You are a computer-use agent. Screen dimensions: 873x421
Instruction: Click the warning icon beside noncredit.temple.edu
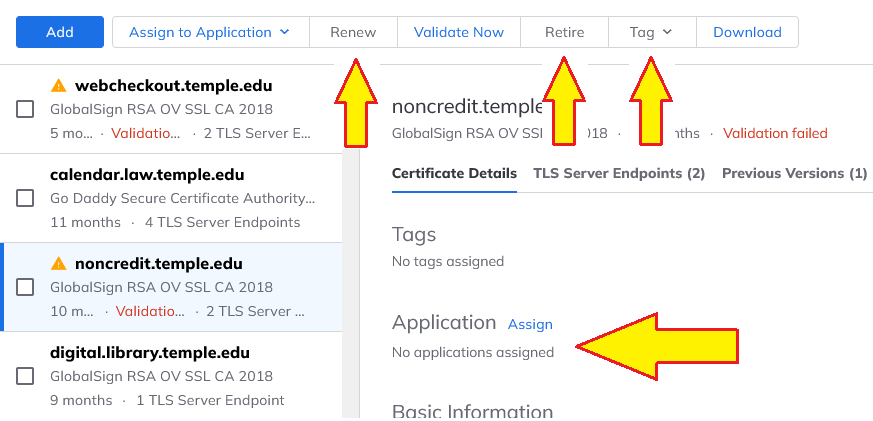pos(58,264)
